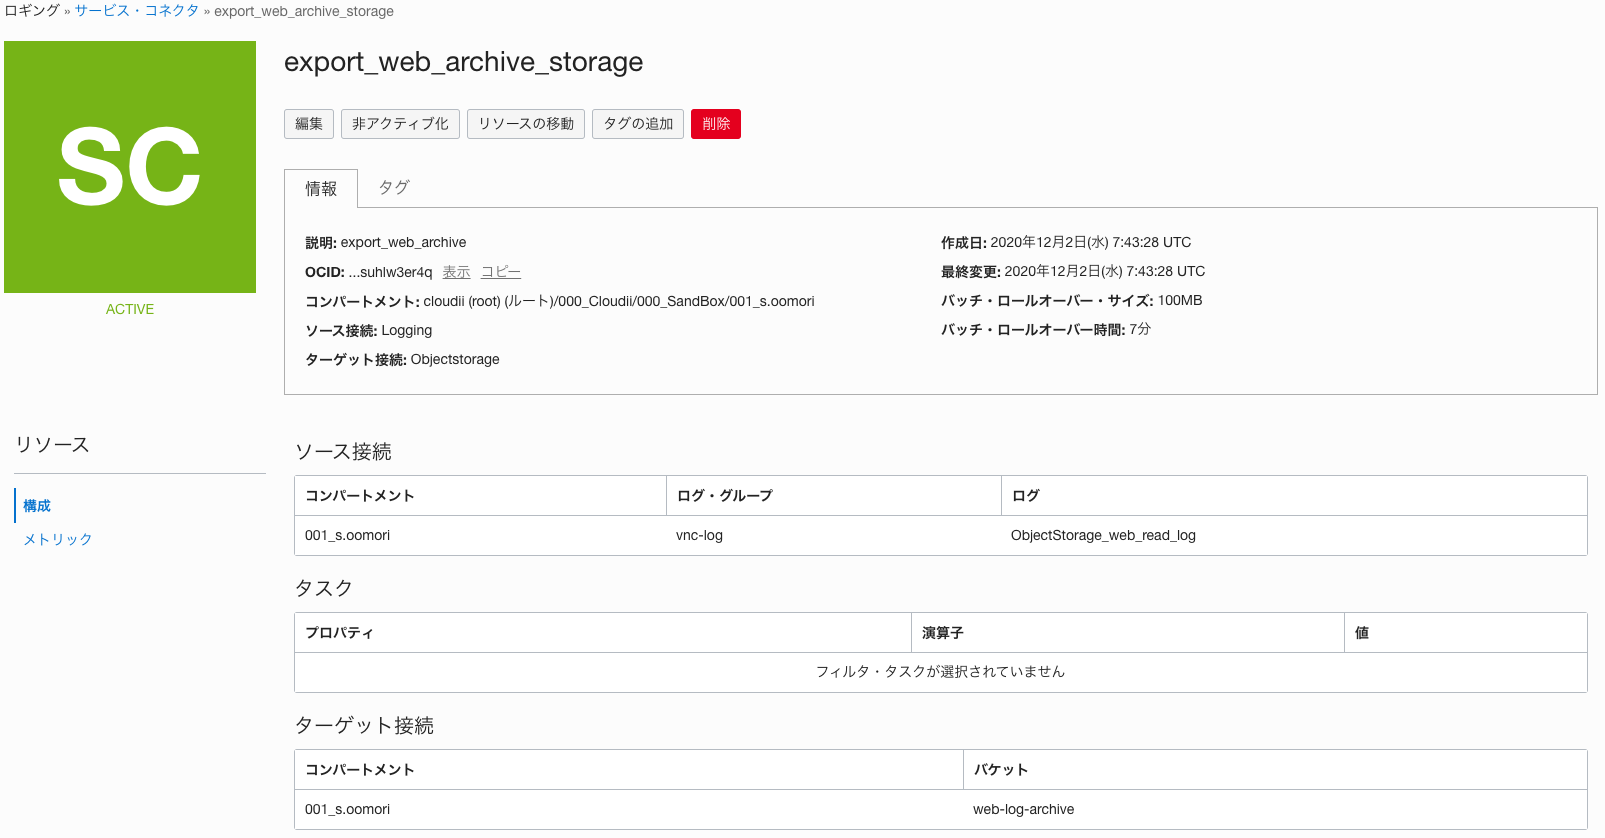Image resolution: width=1605 pixels, height=838 pixels.
Task: Click the 表示 link next to OCID
Action: (456, 272)
